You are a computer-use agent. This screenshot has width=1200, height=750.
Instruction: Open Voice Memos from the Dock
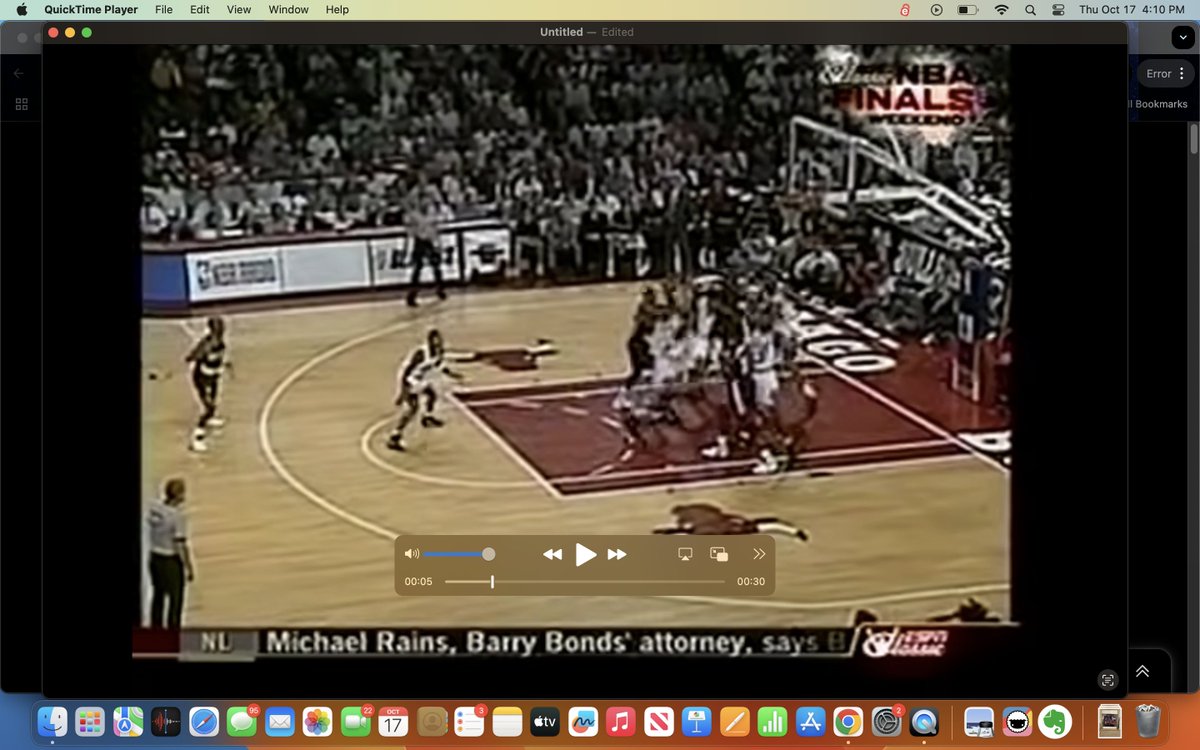pos(166,720)
